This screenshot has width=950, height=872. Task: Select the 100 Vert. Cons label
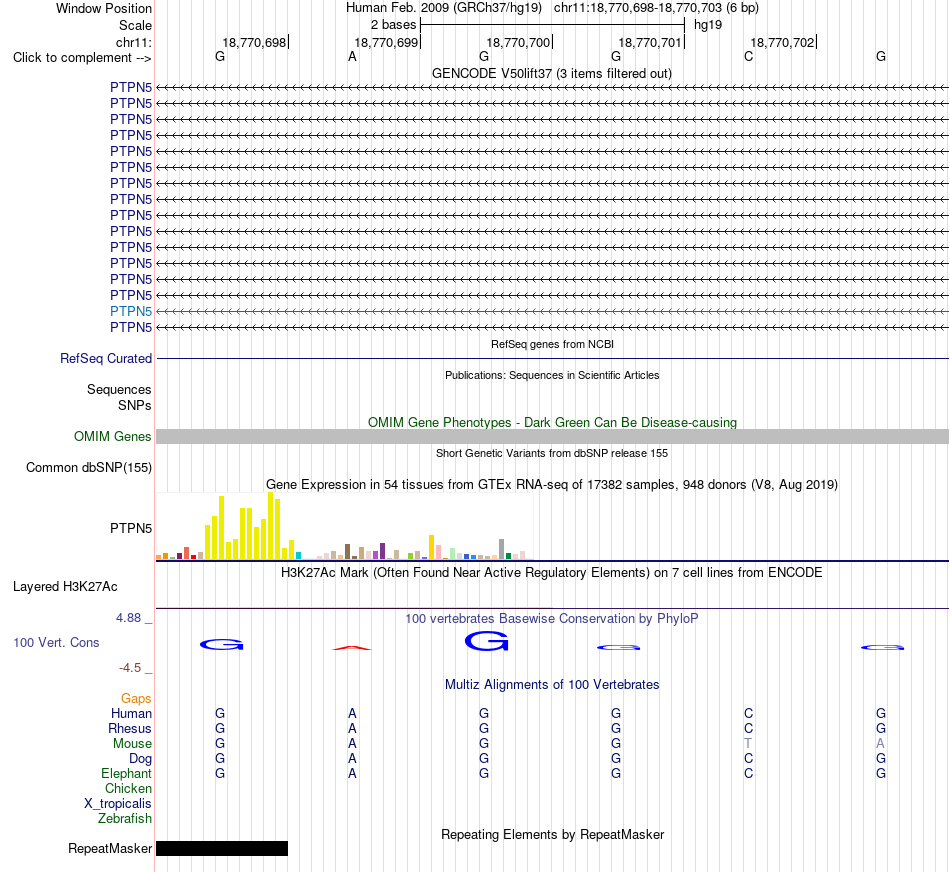[56, 642]
